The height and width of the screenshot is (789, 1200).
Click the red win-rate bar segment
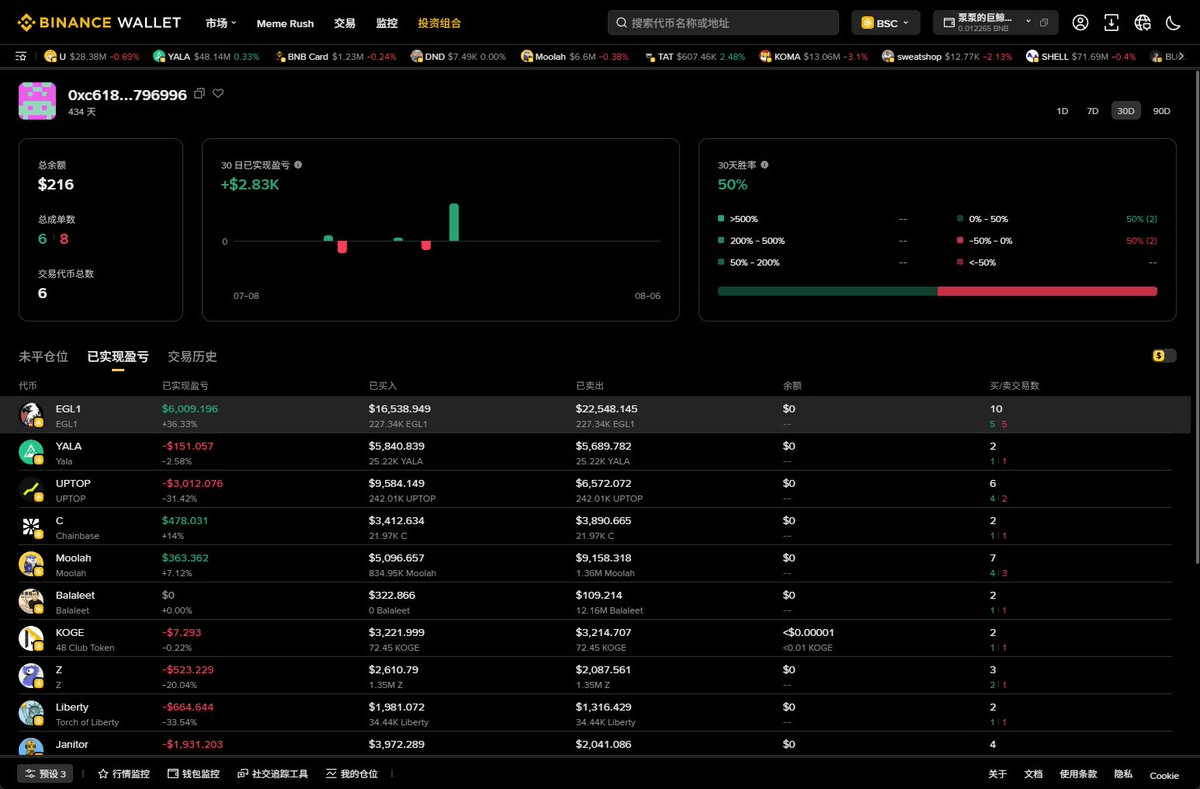pyautogui.click(x=1047, y=291)
